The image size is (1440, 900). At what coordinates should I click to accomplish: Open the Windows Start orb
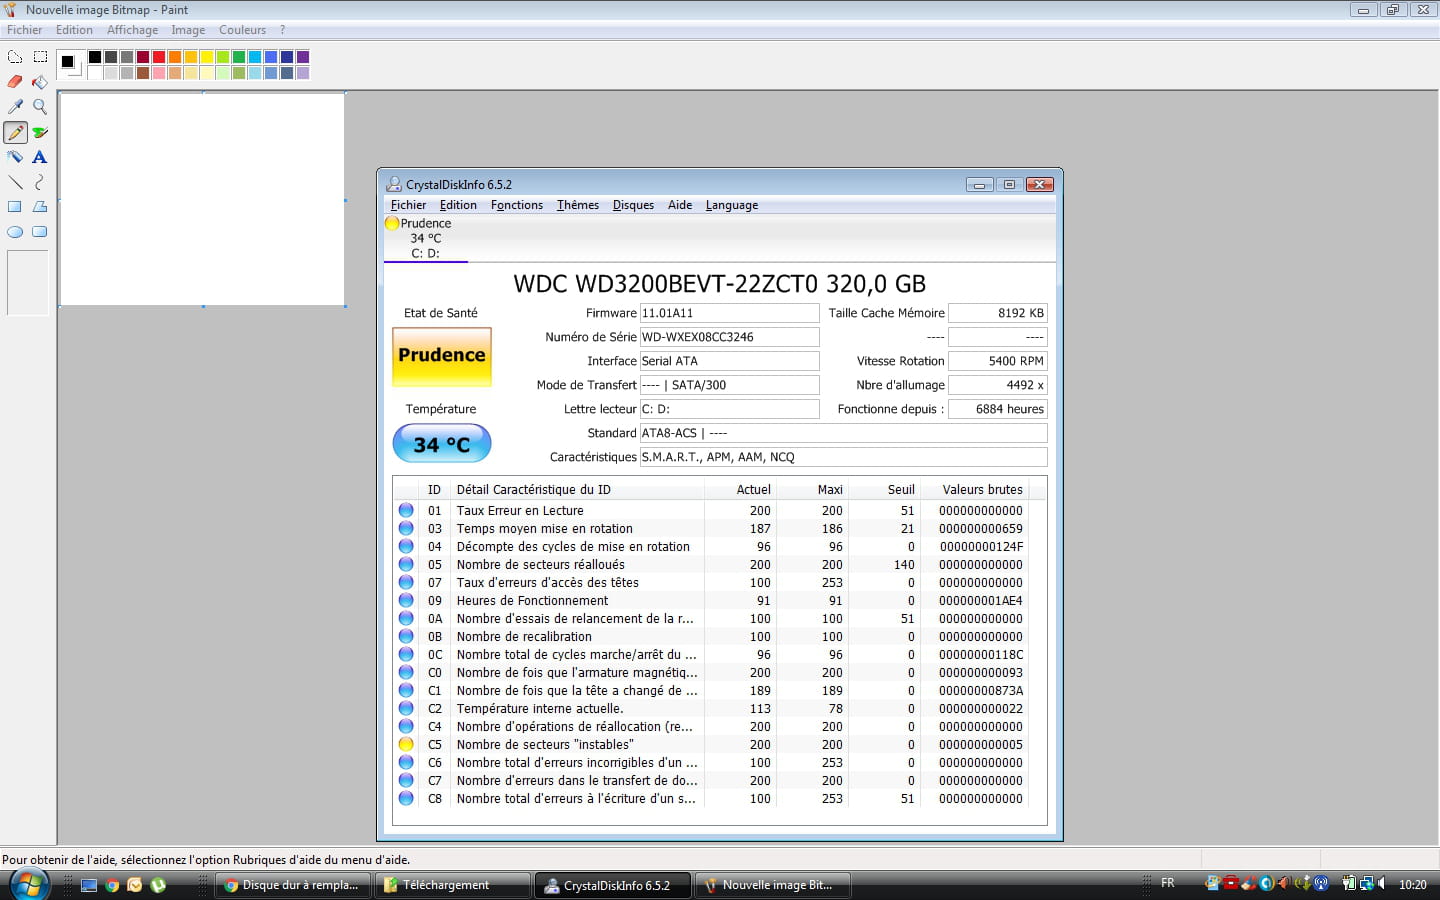(x=29, y=885)
